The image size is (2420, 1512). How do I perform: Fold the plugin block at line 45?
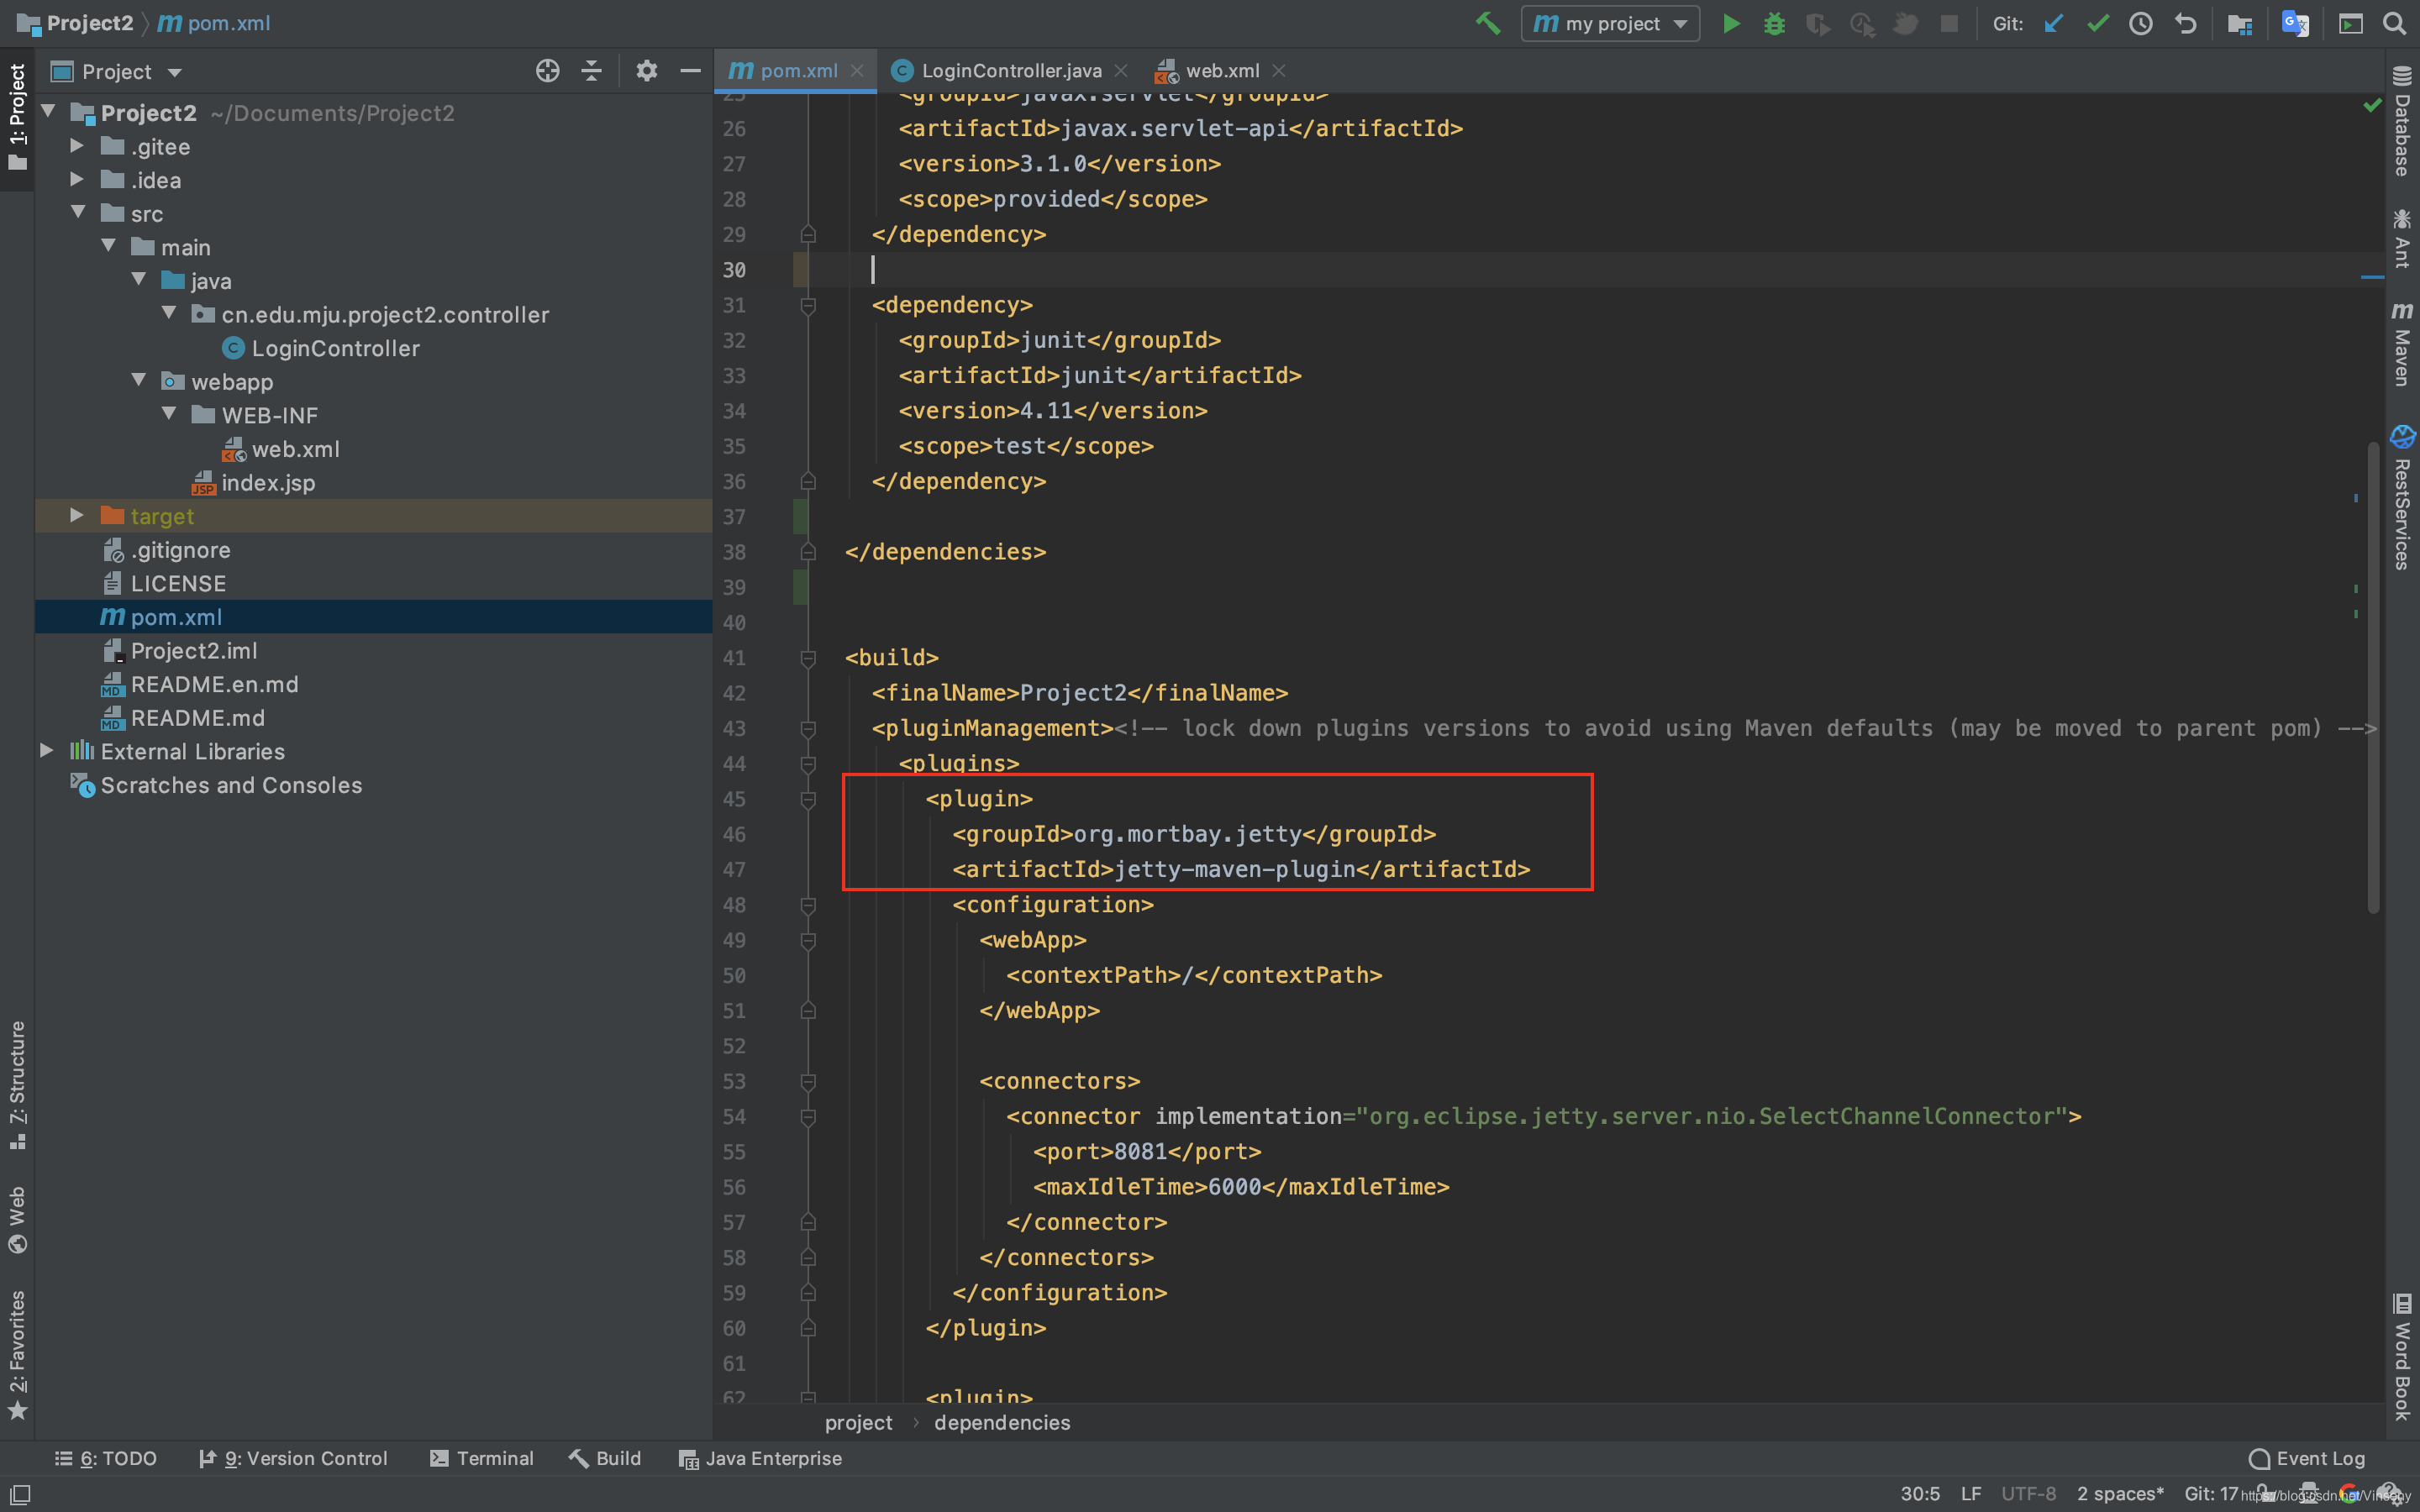pos(808,799)
